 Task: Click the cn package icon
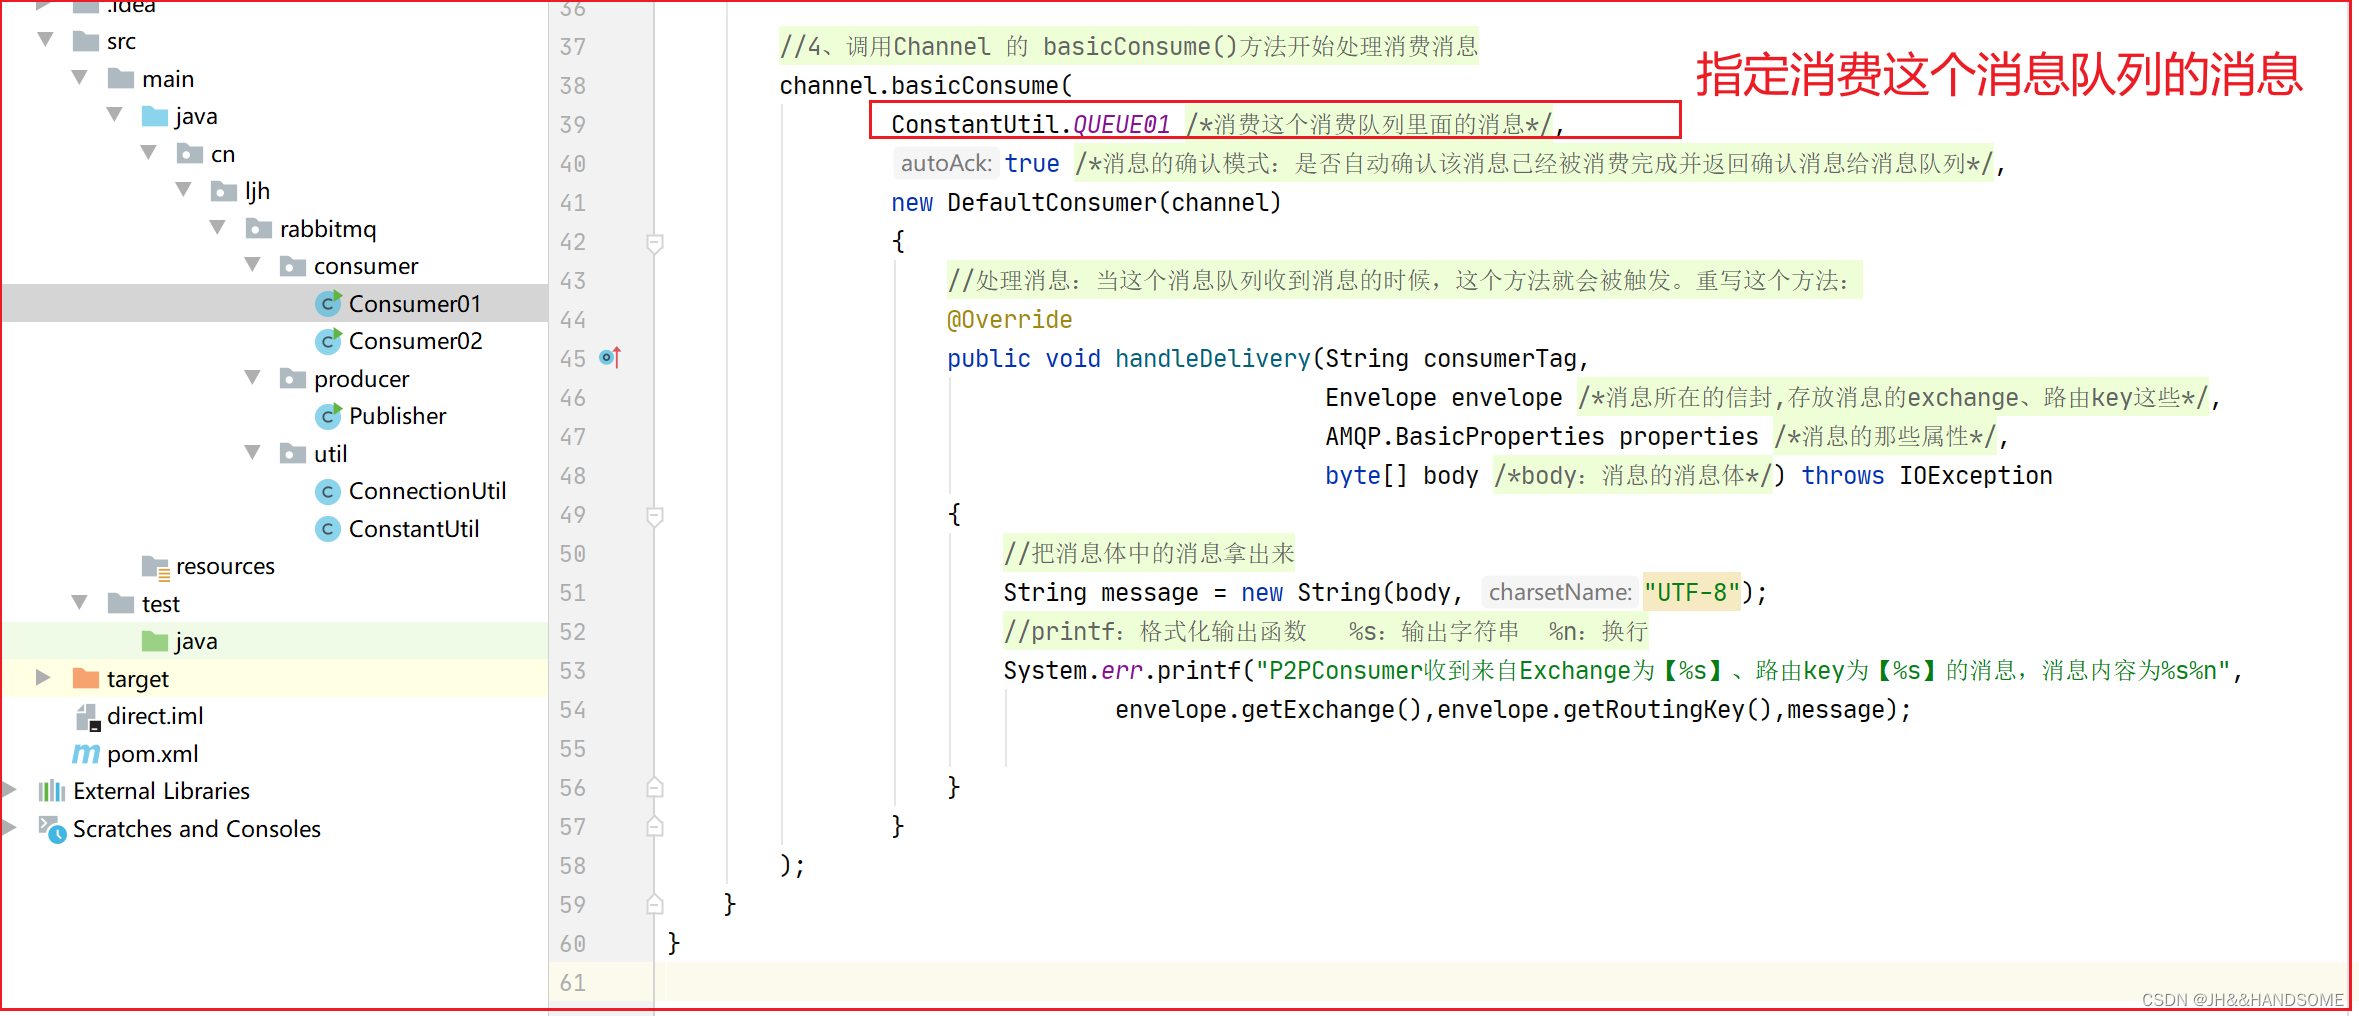click(x=190, y=153)
